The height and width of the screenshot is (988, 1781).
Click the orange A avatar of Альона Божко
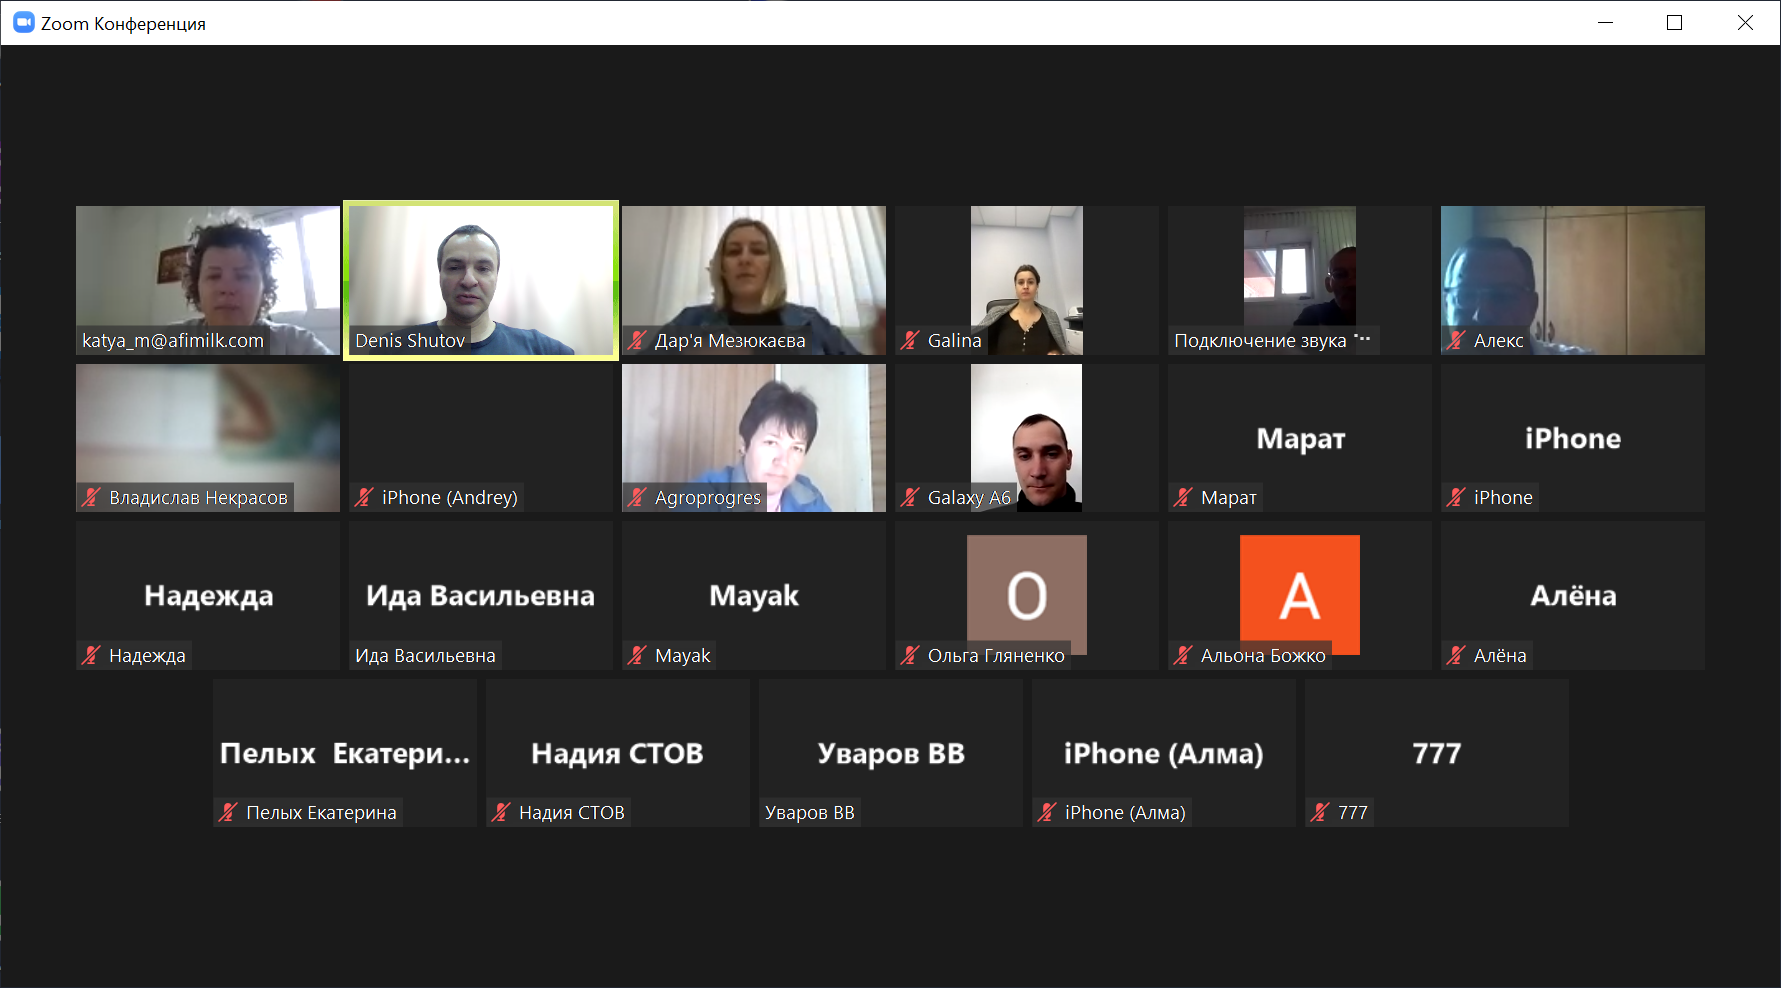pos(1299,594)
